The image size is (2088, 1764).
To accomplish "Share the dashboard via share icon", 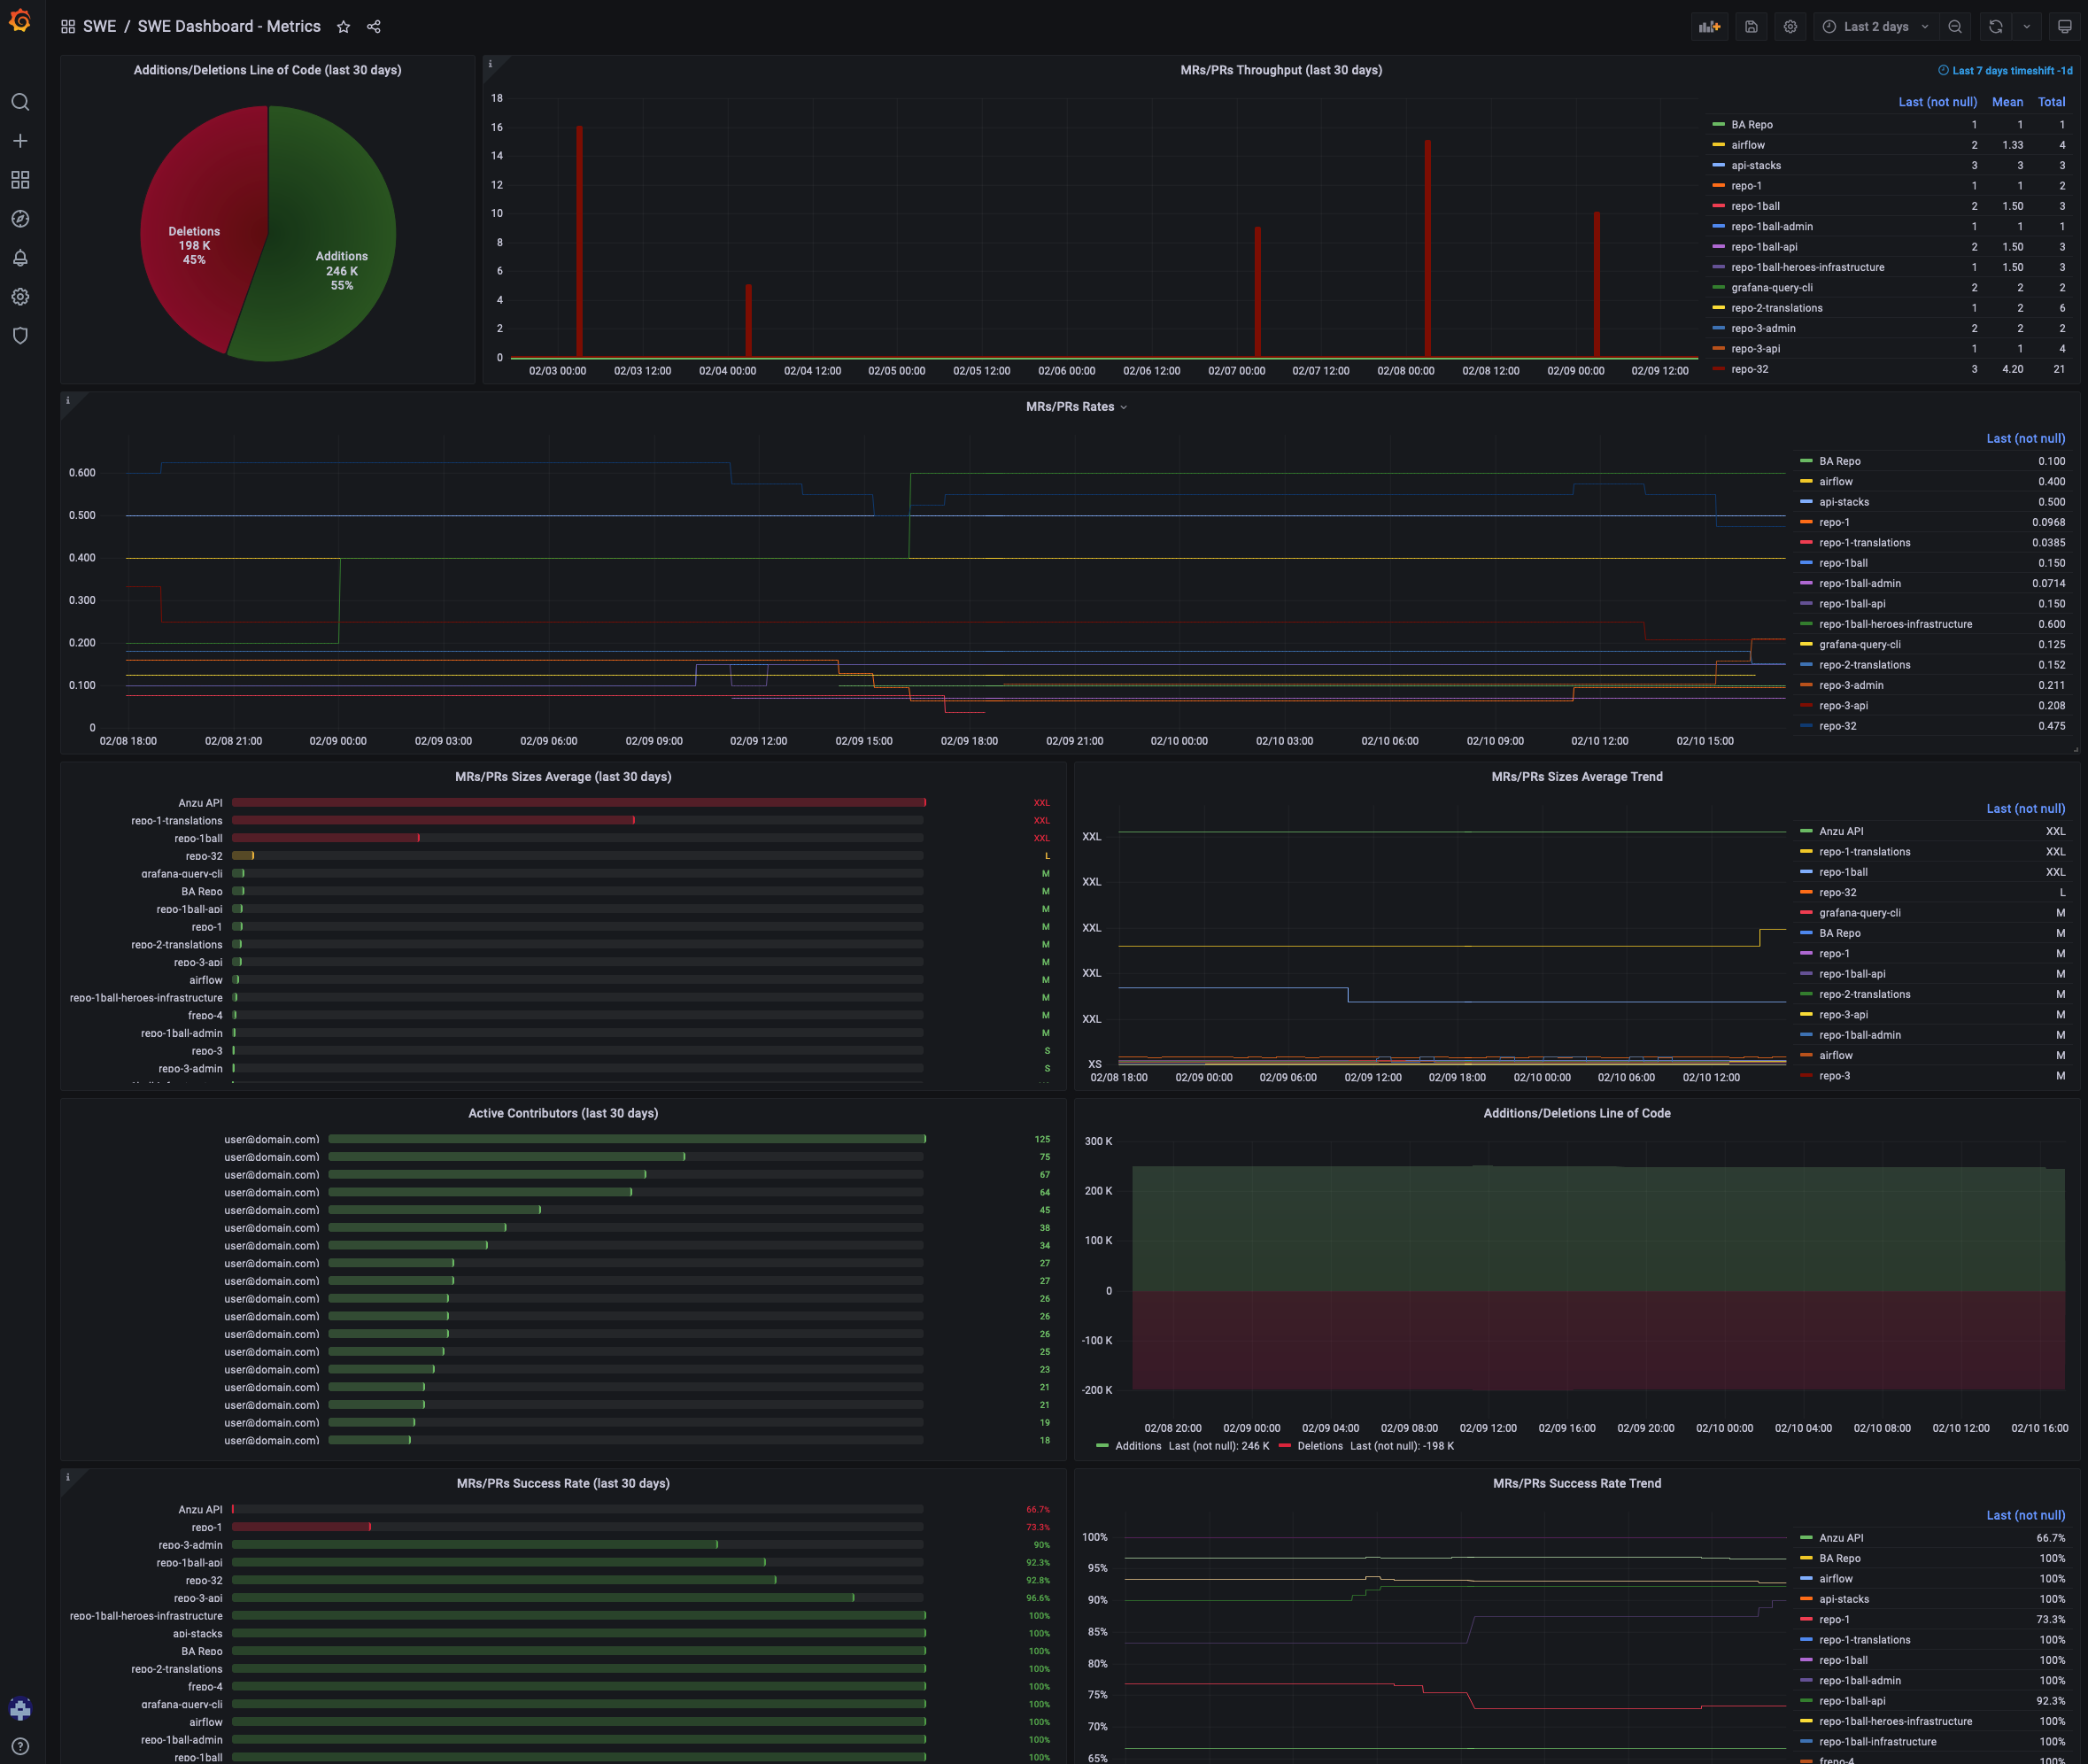I will 374,27.
